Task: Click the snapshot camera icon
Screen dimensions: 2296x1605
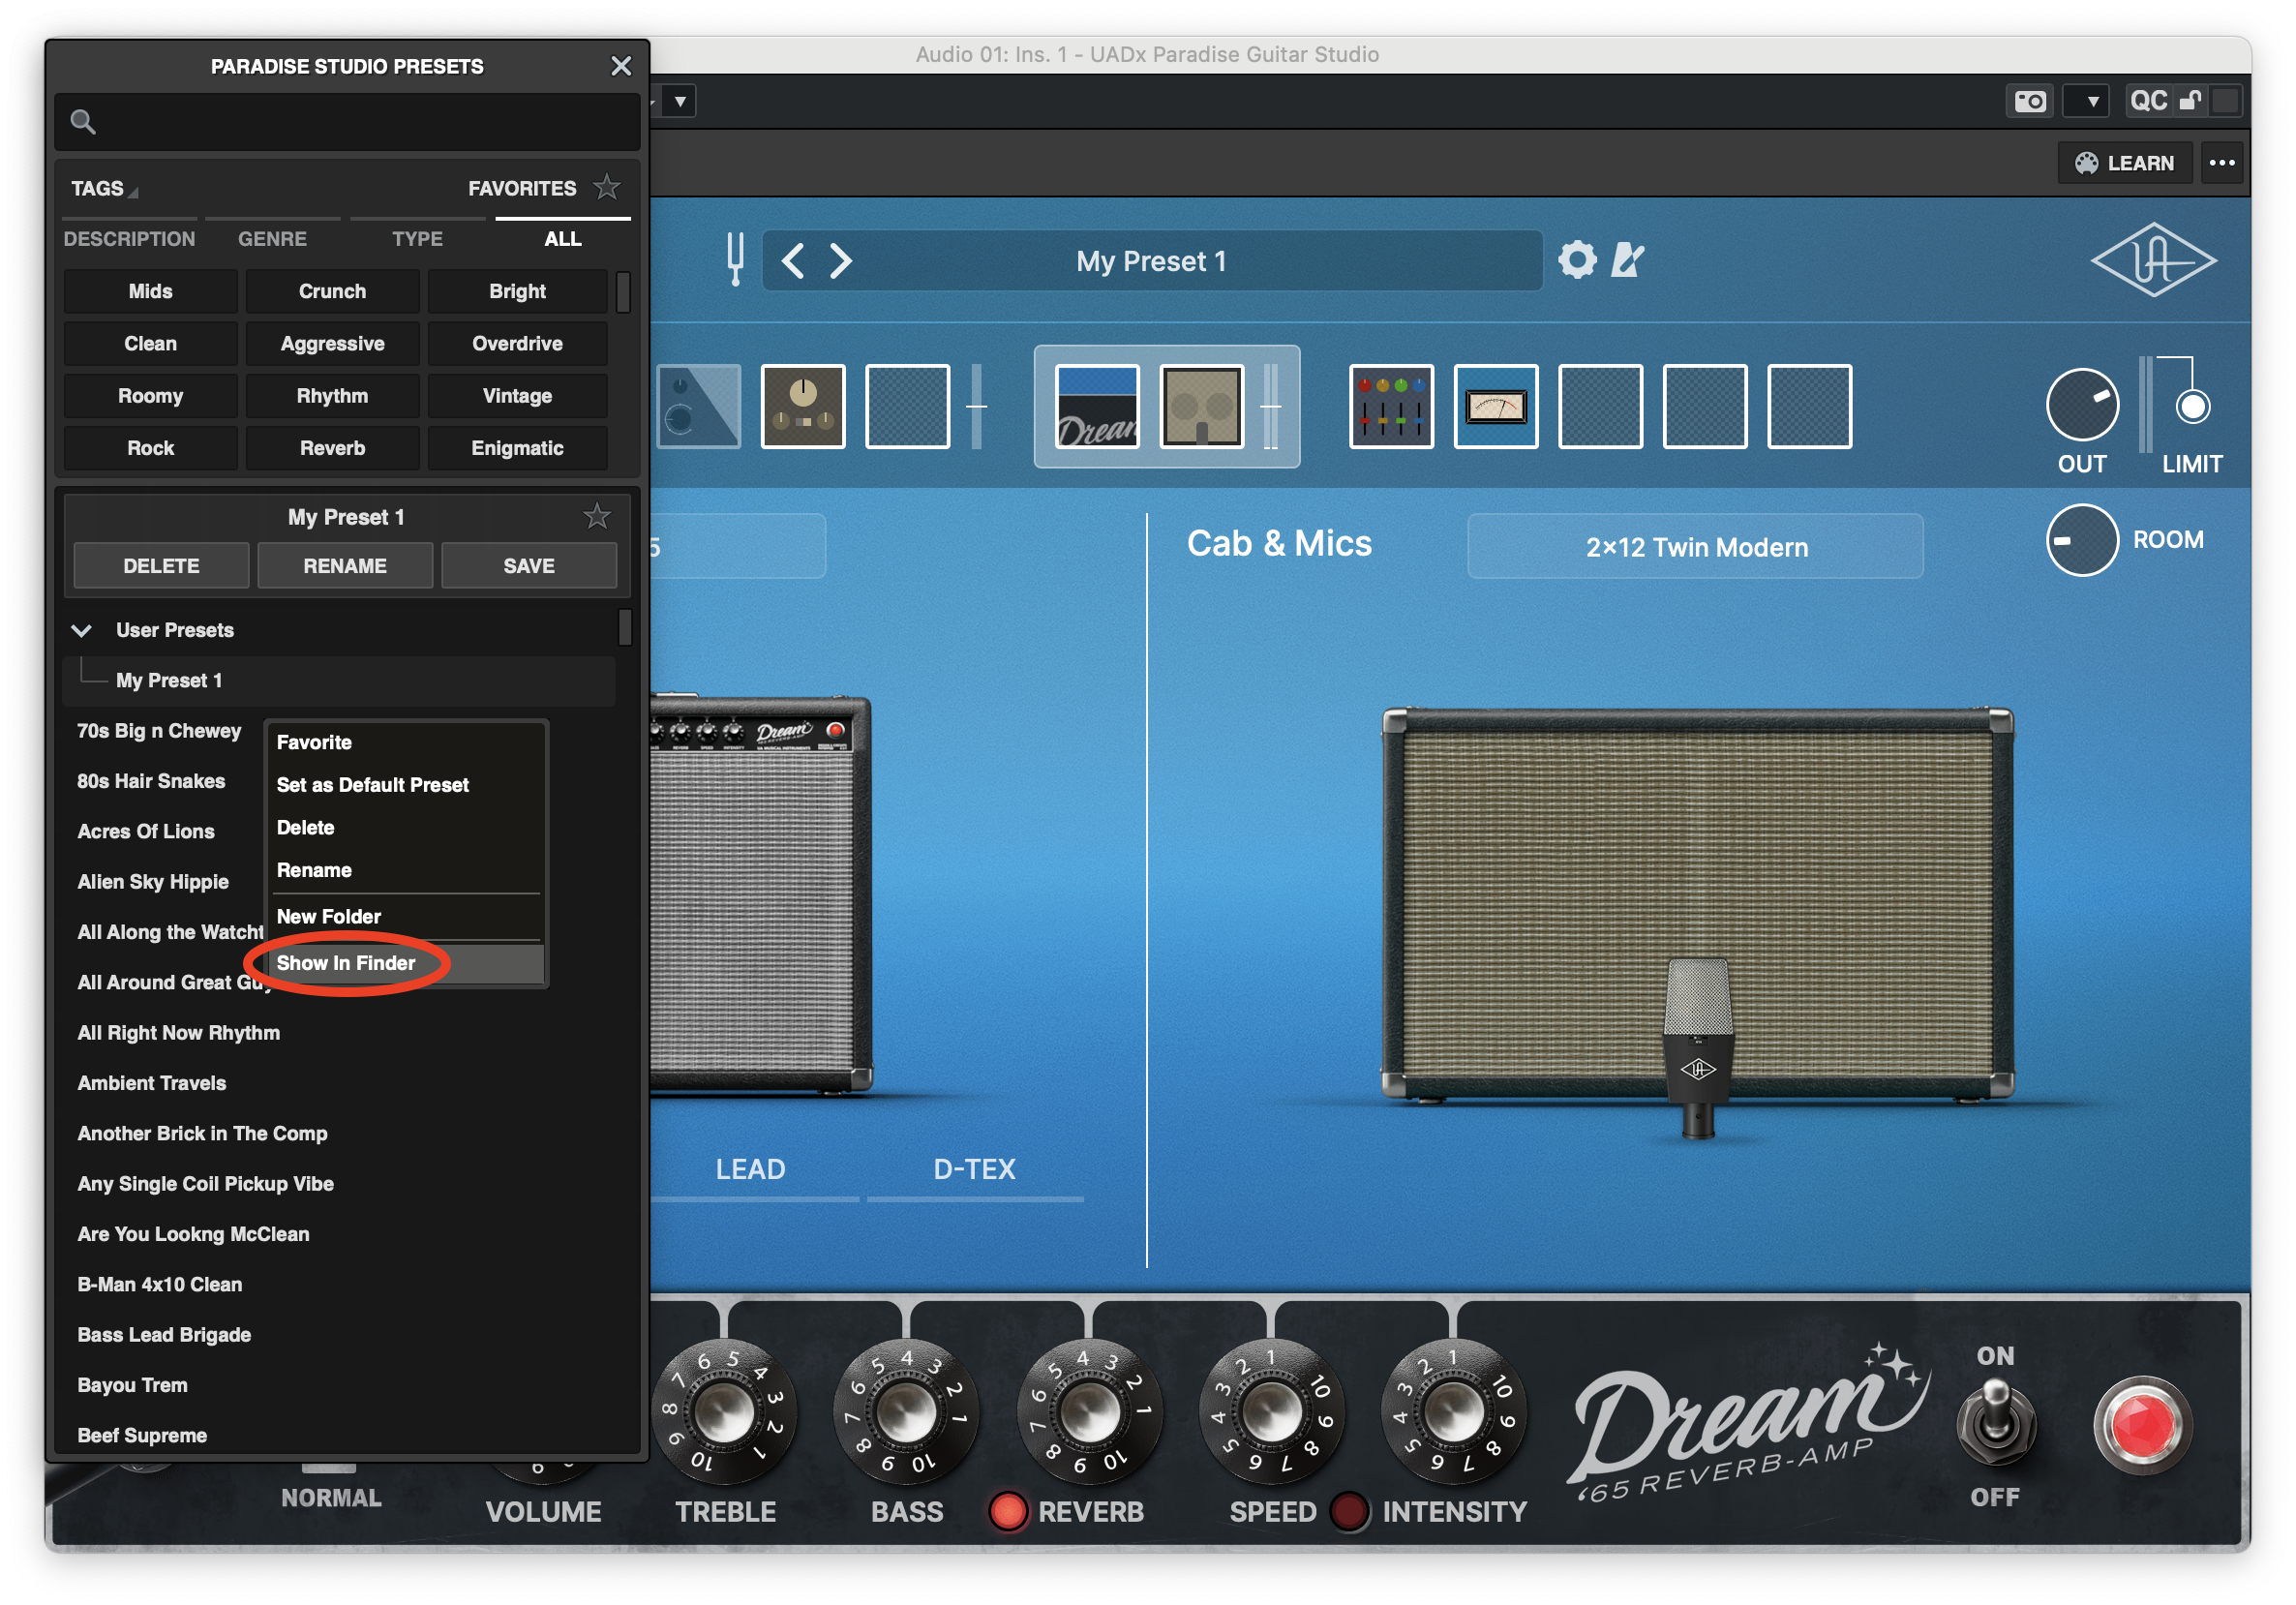Action: click(2030, 101)
